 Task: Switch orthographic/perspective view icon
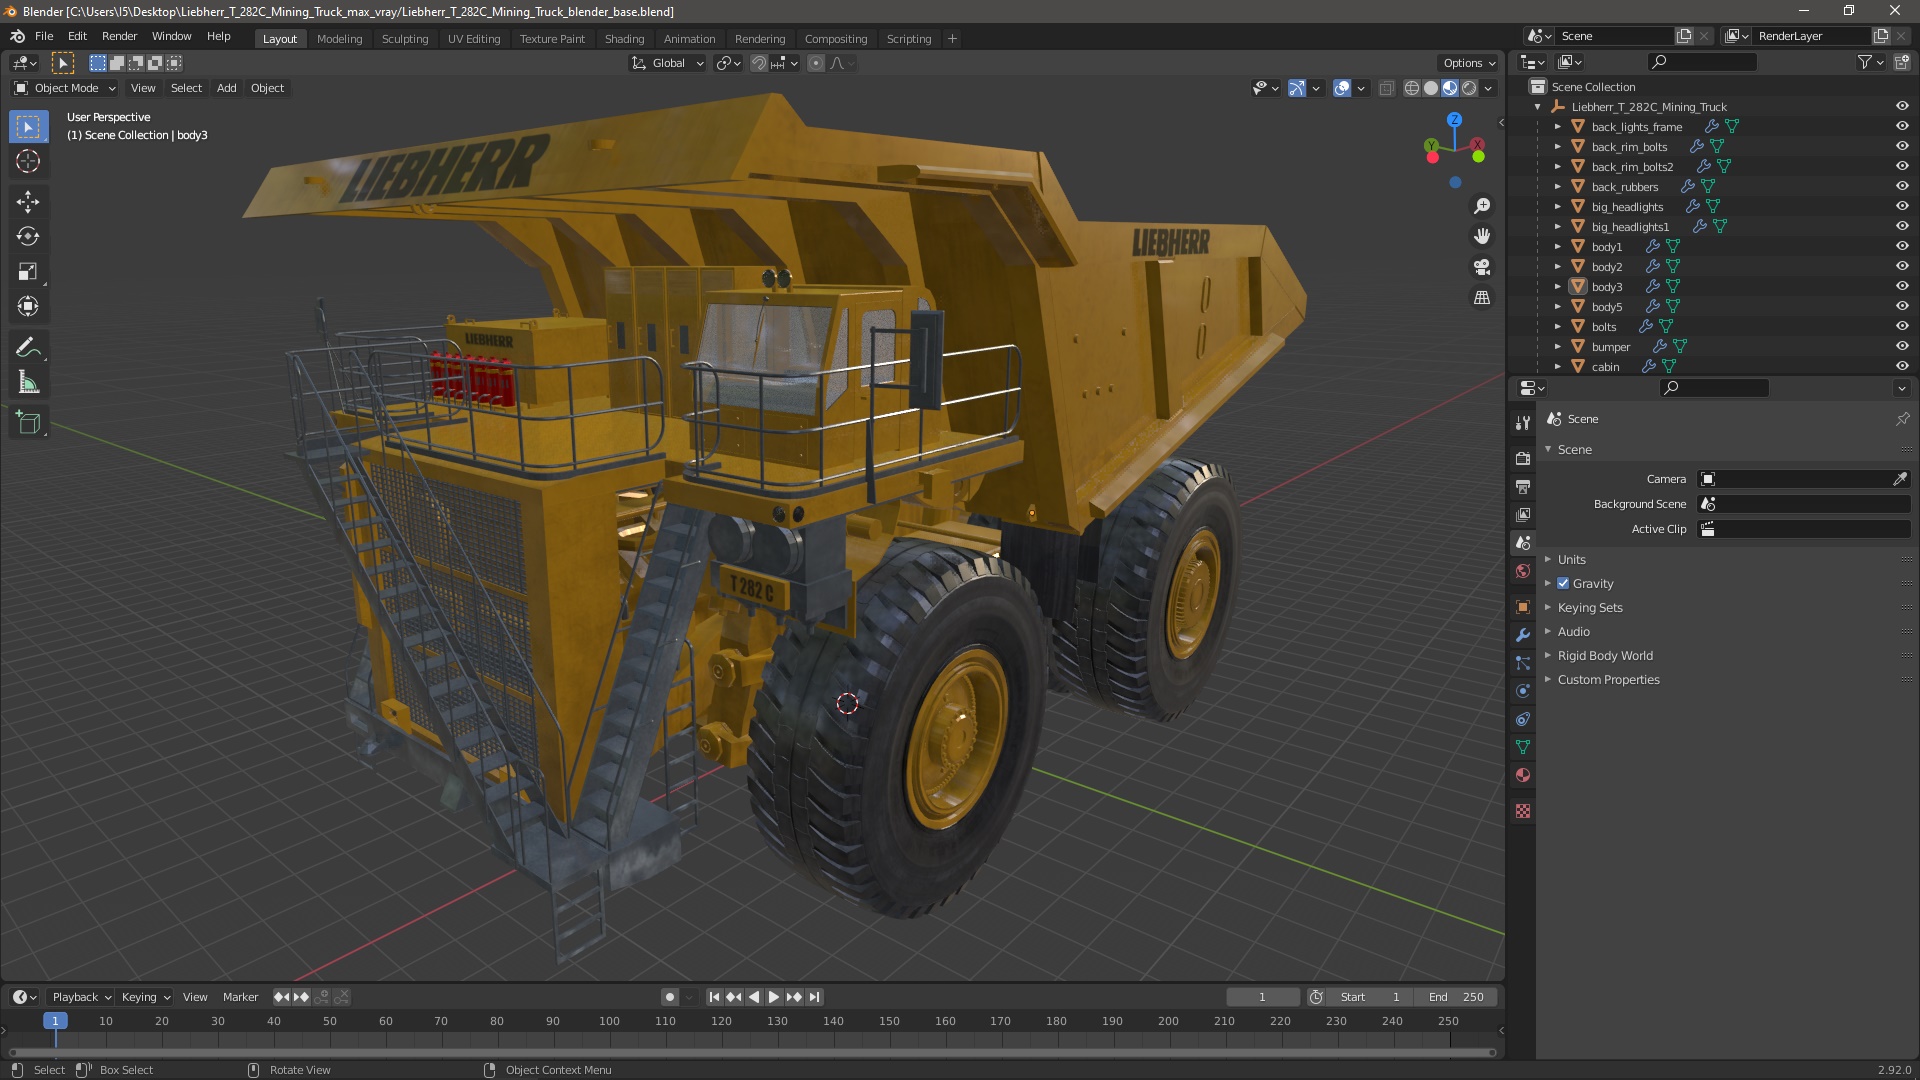tap(1482, 298)
